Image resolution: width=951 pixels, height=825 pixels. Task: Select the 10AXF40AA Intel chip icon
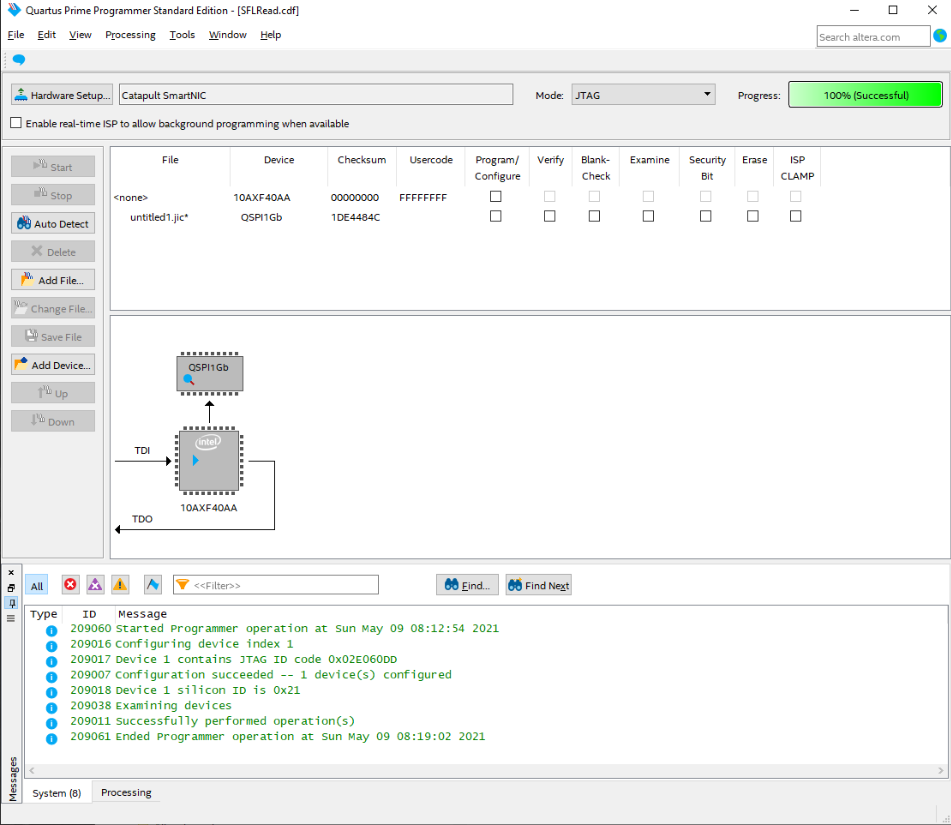click(x=208, y=460)
